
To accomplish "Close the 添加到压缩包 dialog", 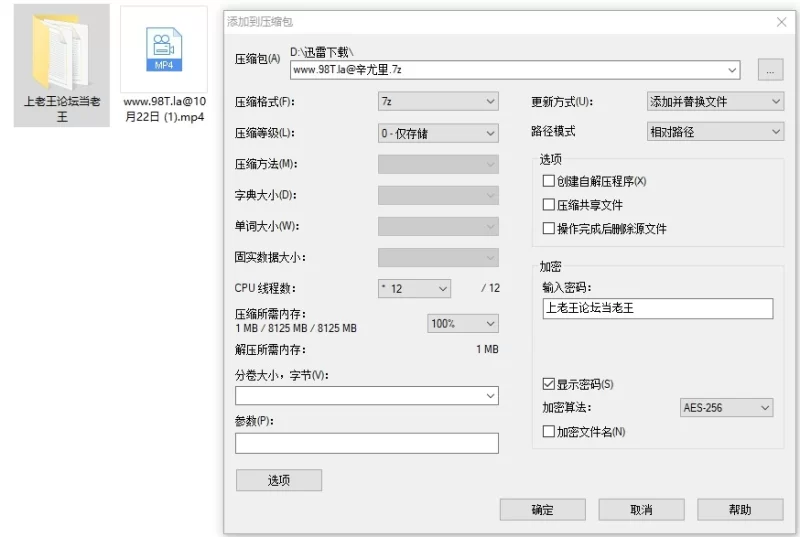I will [781, 21].
